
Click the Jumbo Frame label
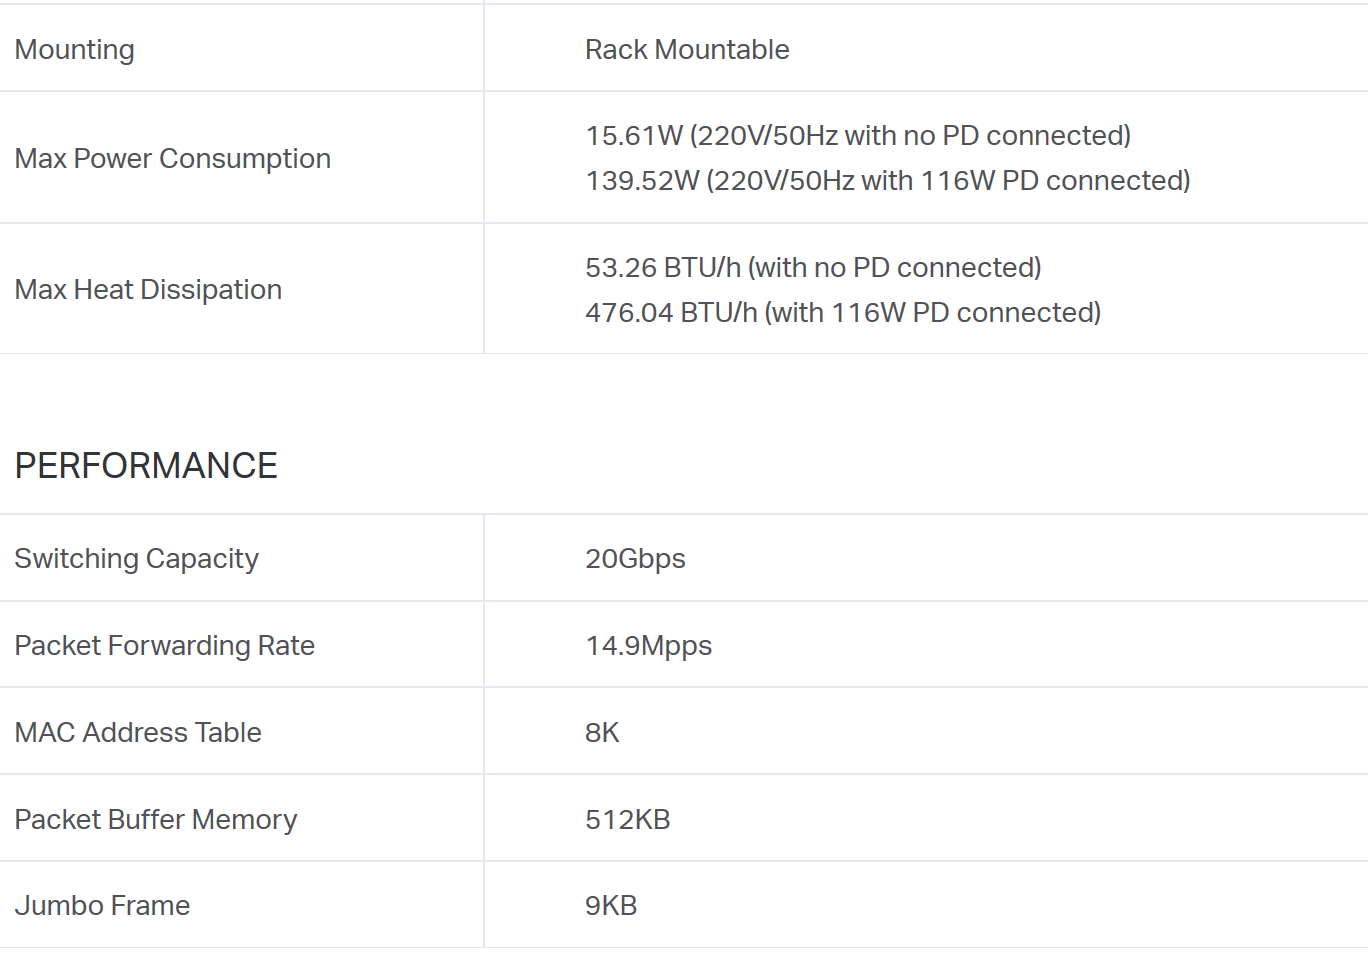pos(102,906)
